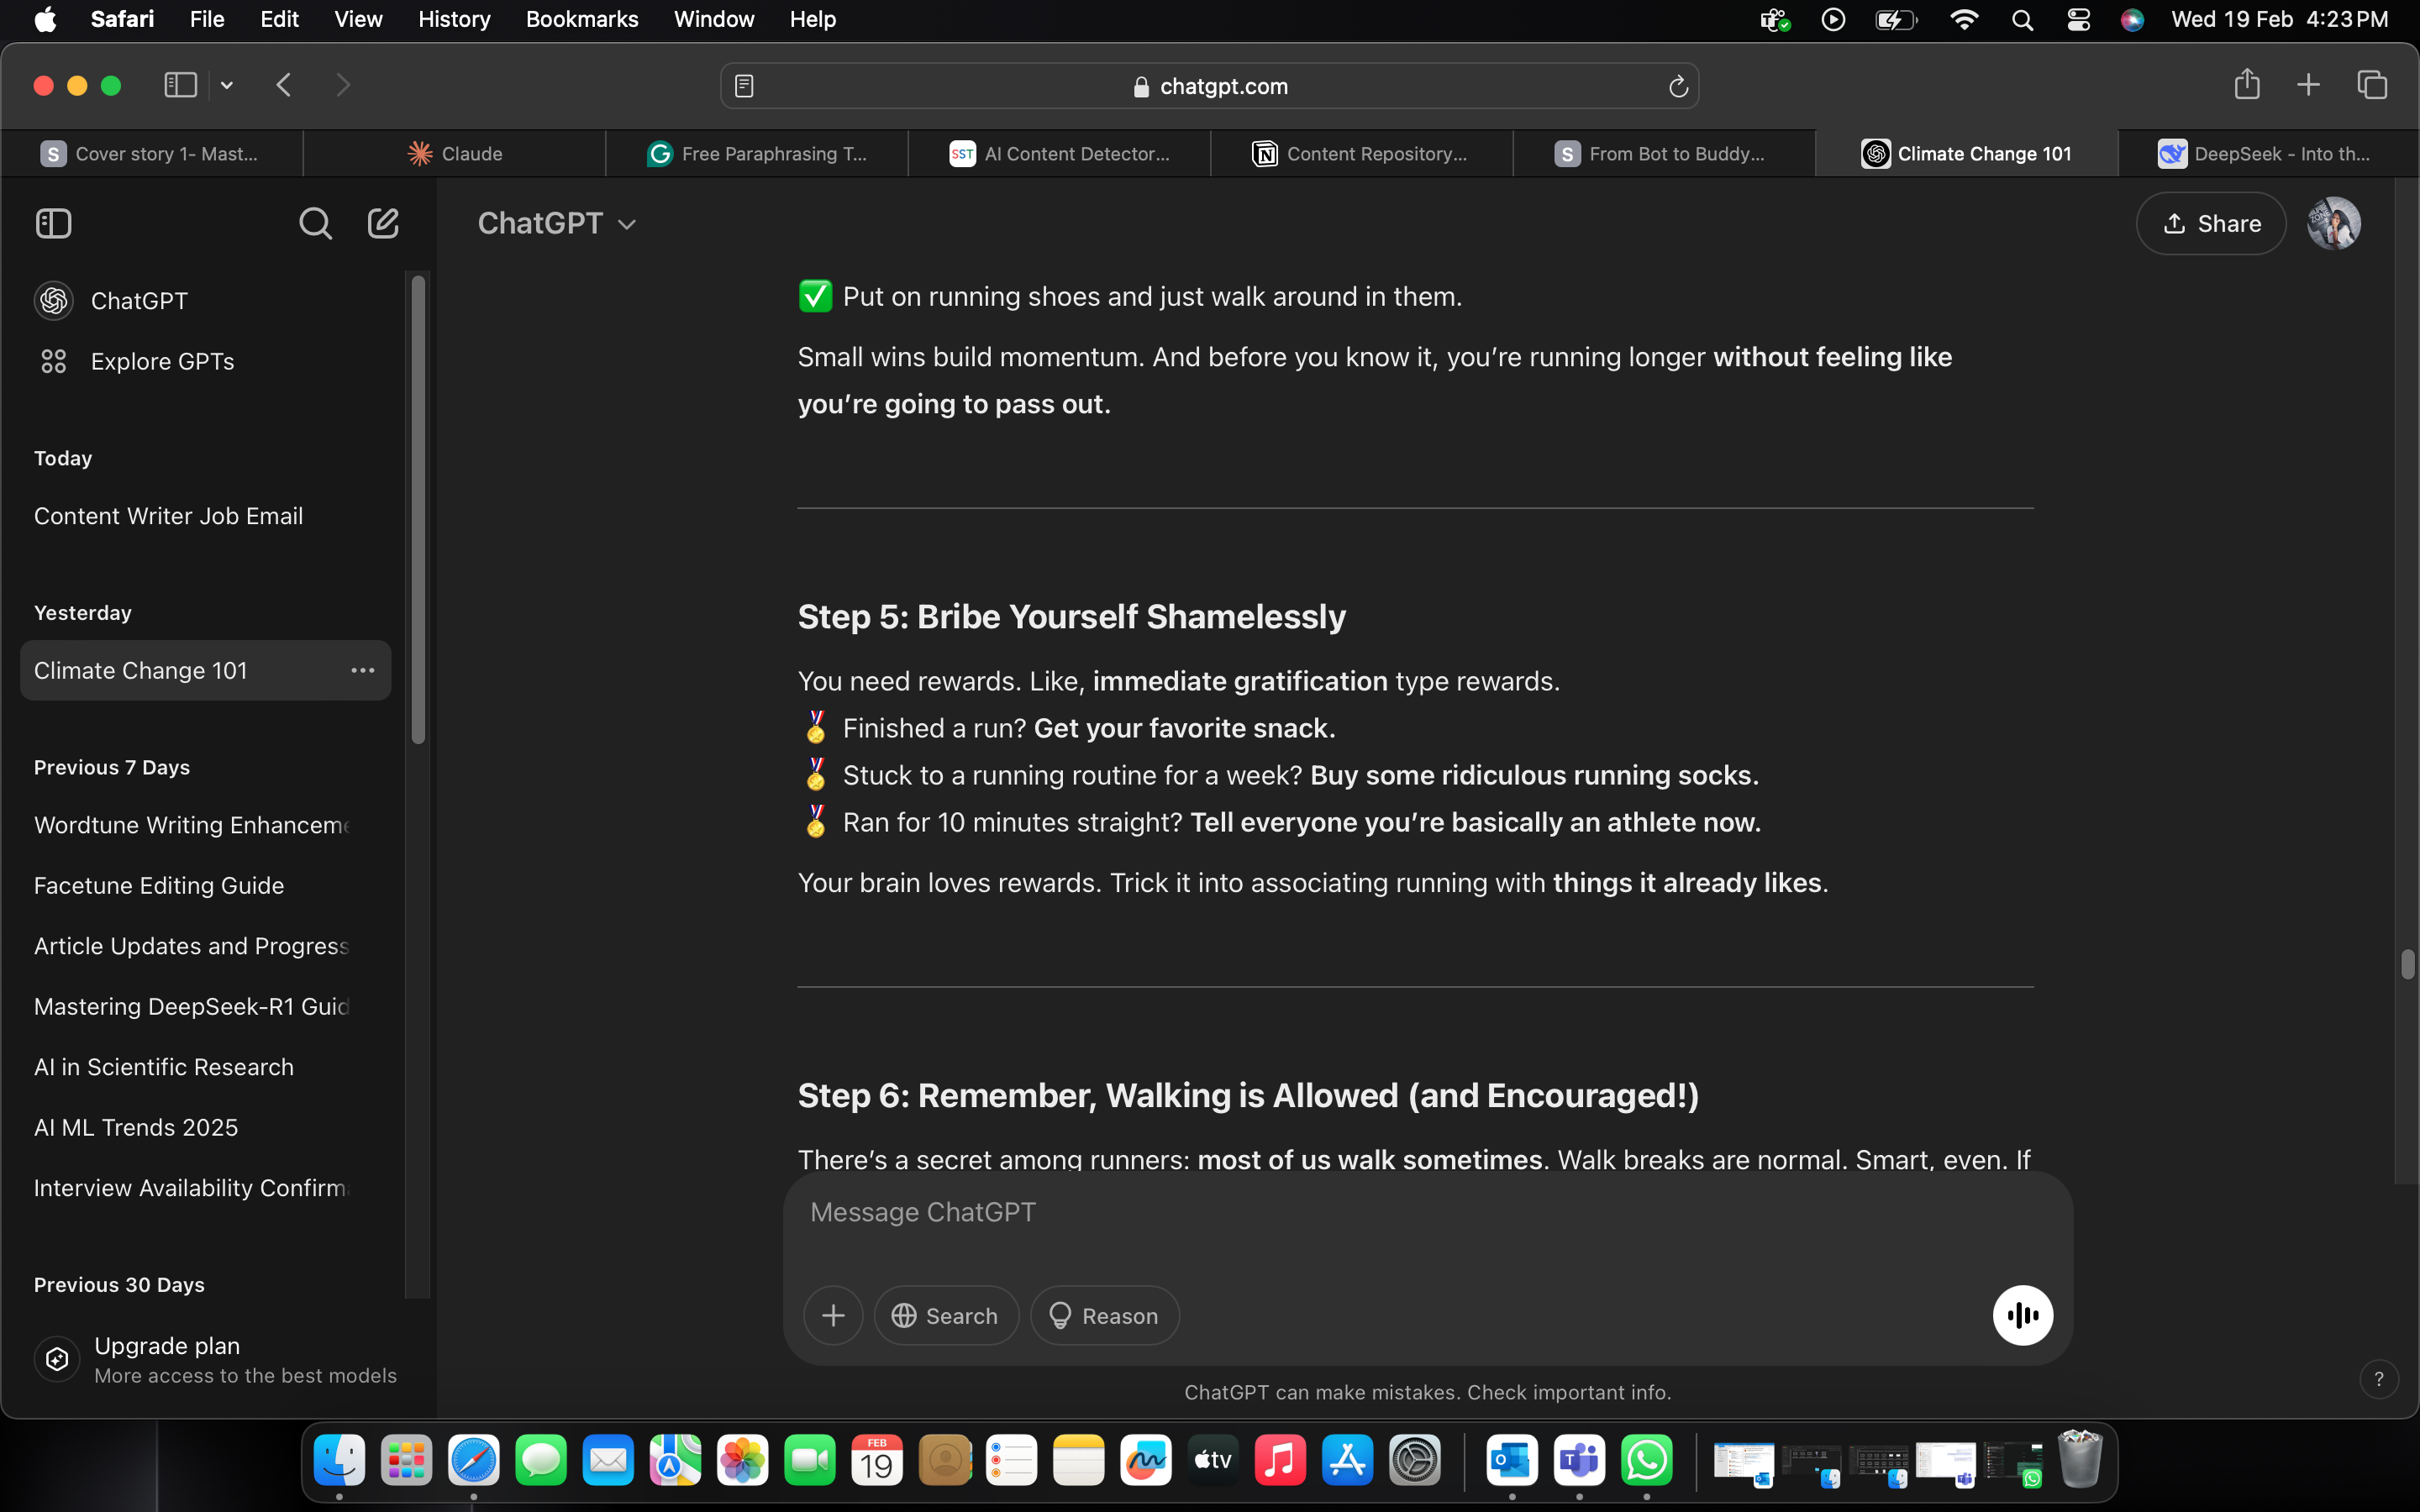Open the Trash in the Dock
Screen dimensions: 2420x1512
pos(2080,1460)
